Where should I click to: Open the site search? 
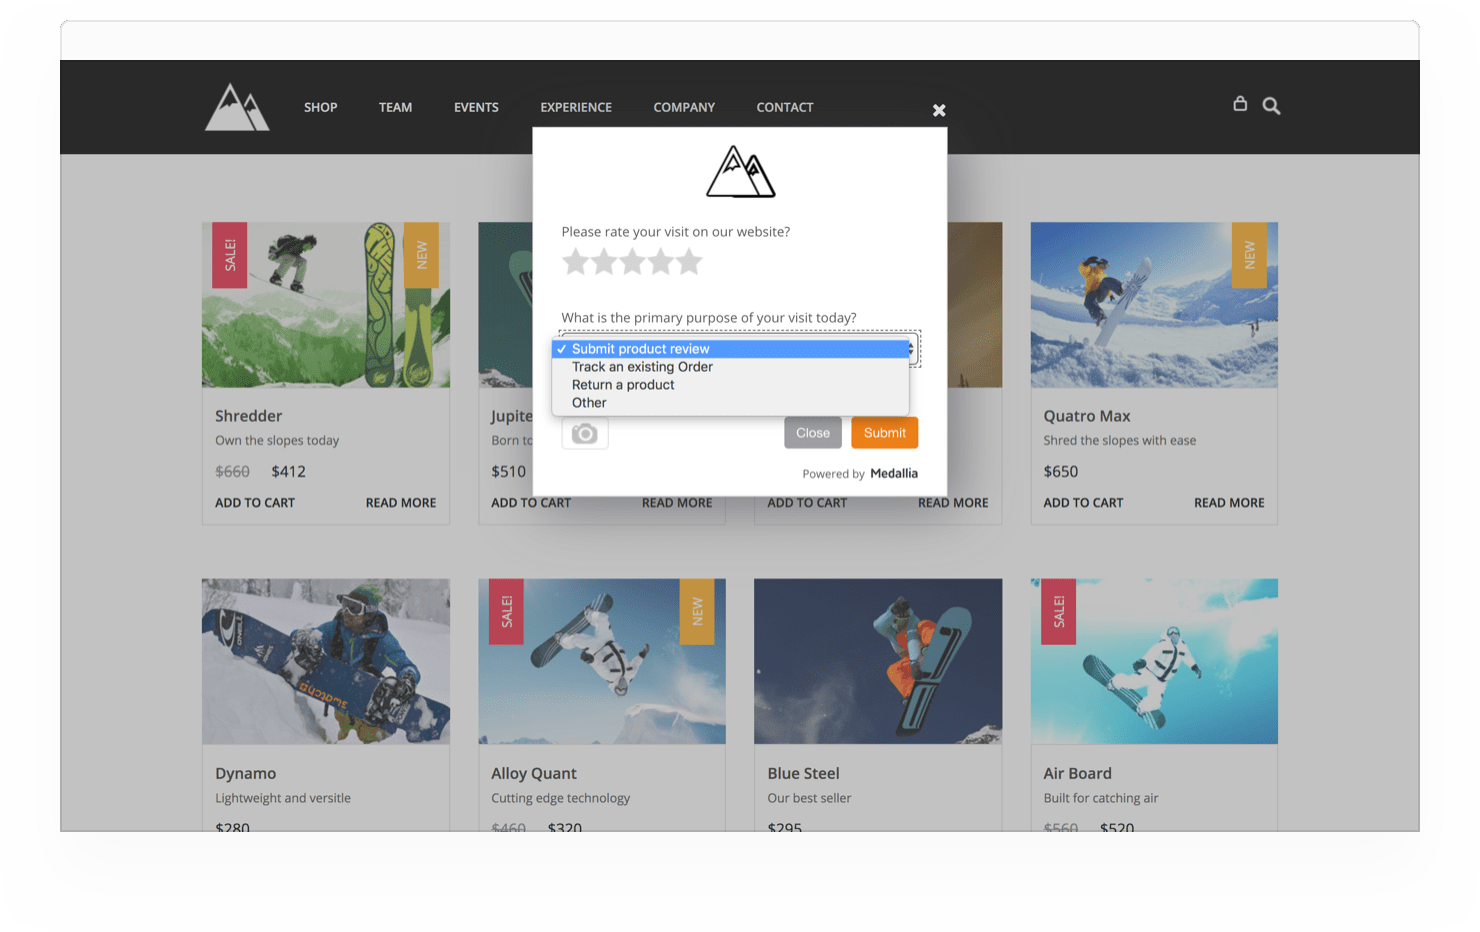1271,105
